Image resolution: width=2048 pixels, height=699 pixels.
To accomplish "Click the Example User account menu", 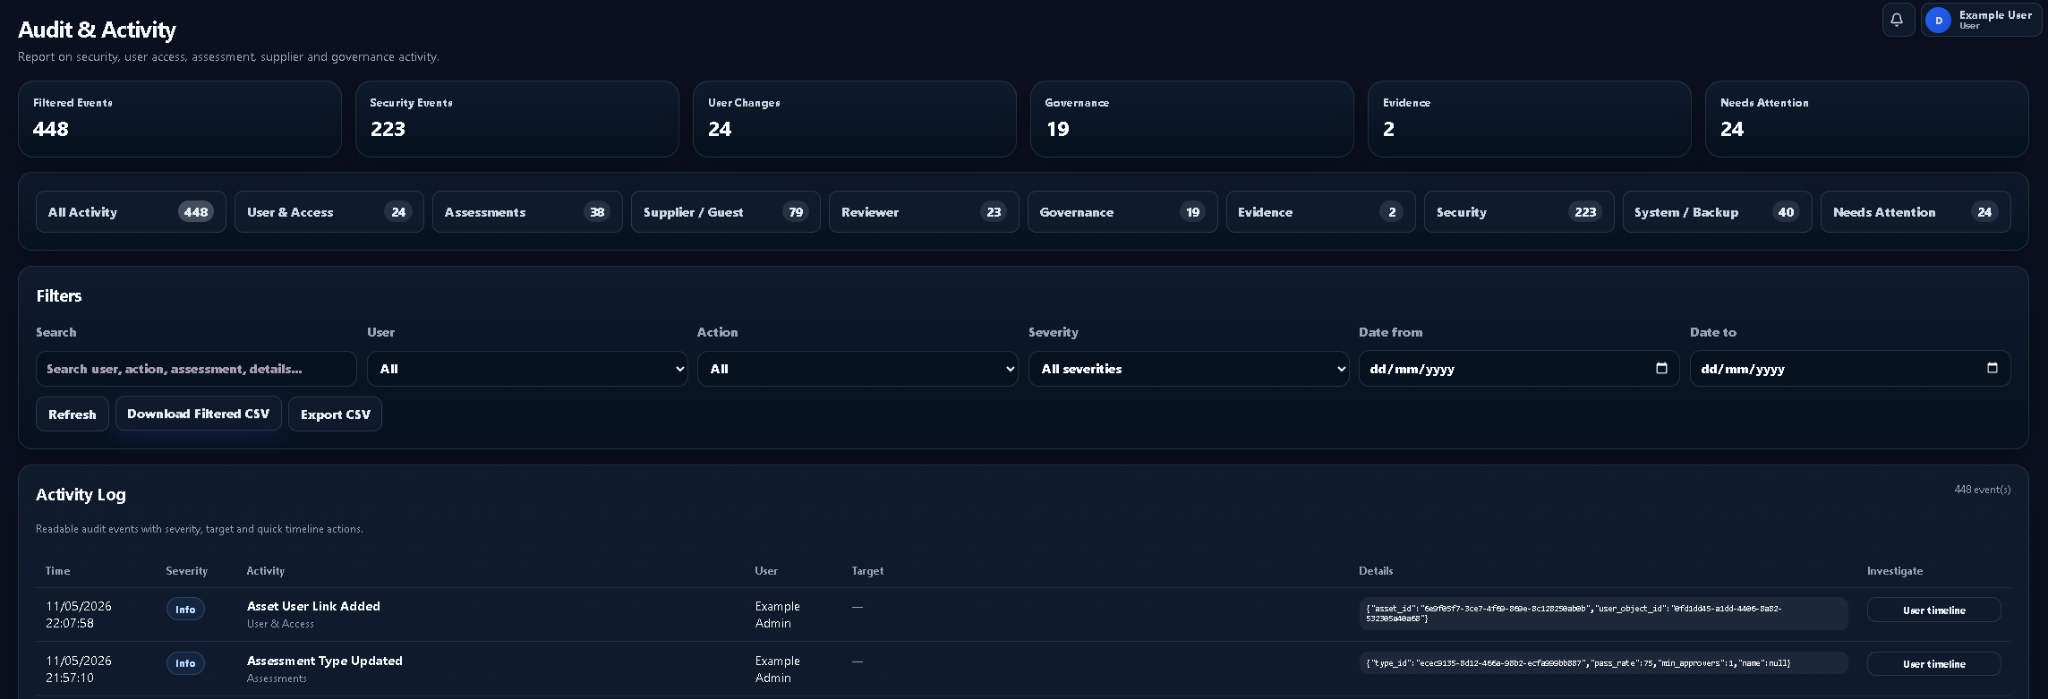I will [x=1981, y=20].
